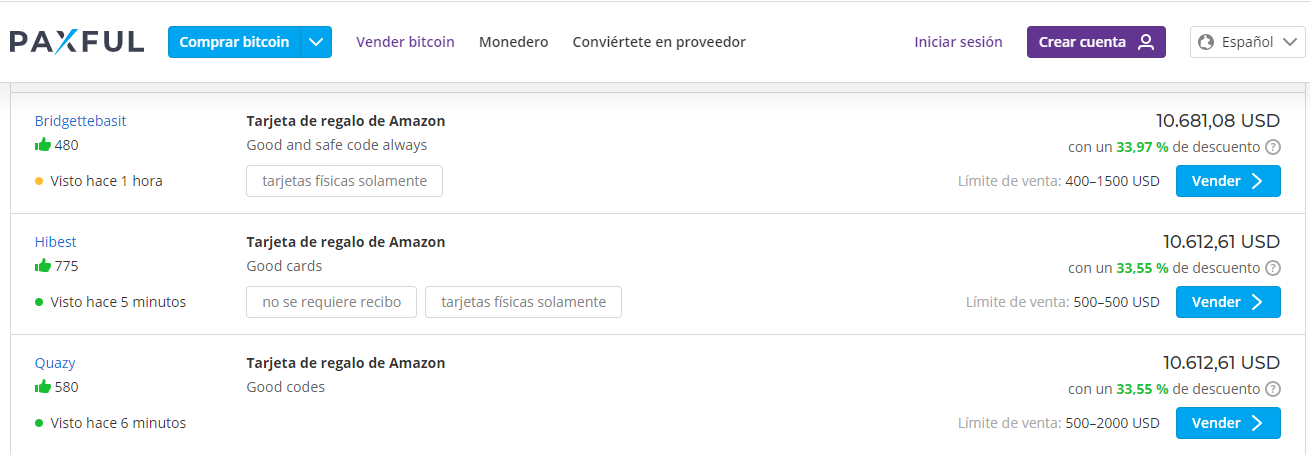Click the Paxful logo
The image size is (1311, 455).
(77, 42)
